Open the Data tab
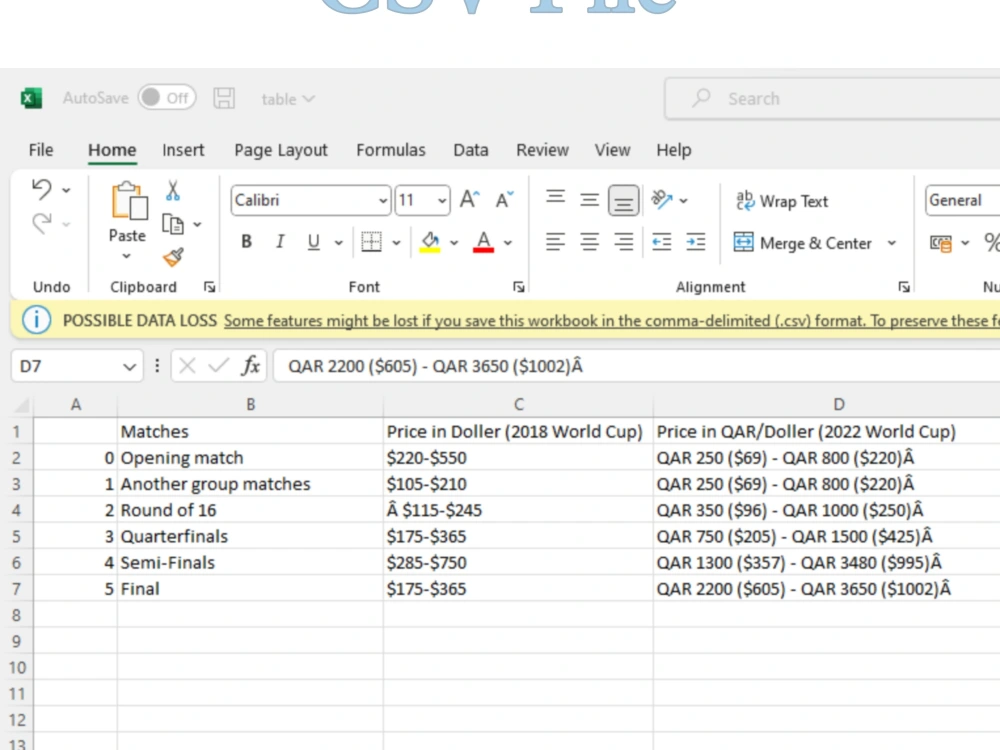The width and height of the screenshot is (1000, 750). tap(471, 150)
